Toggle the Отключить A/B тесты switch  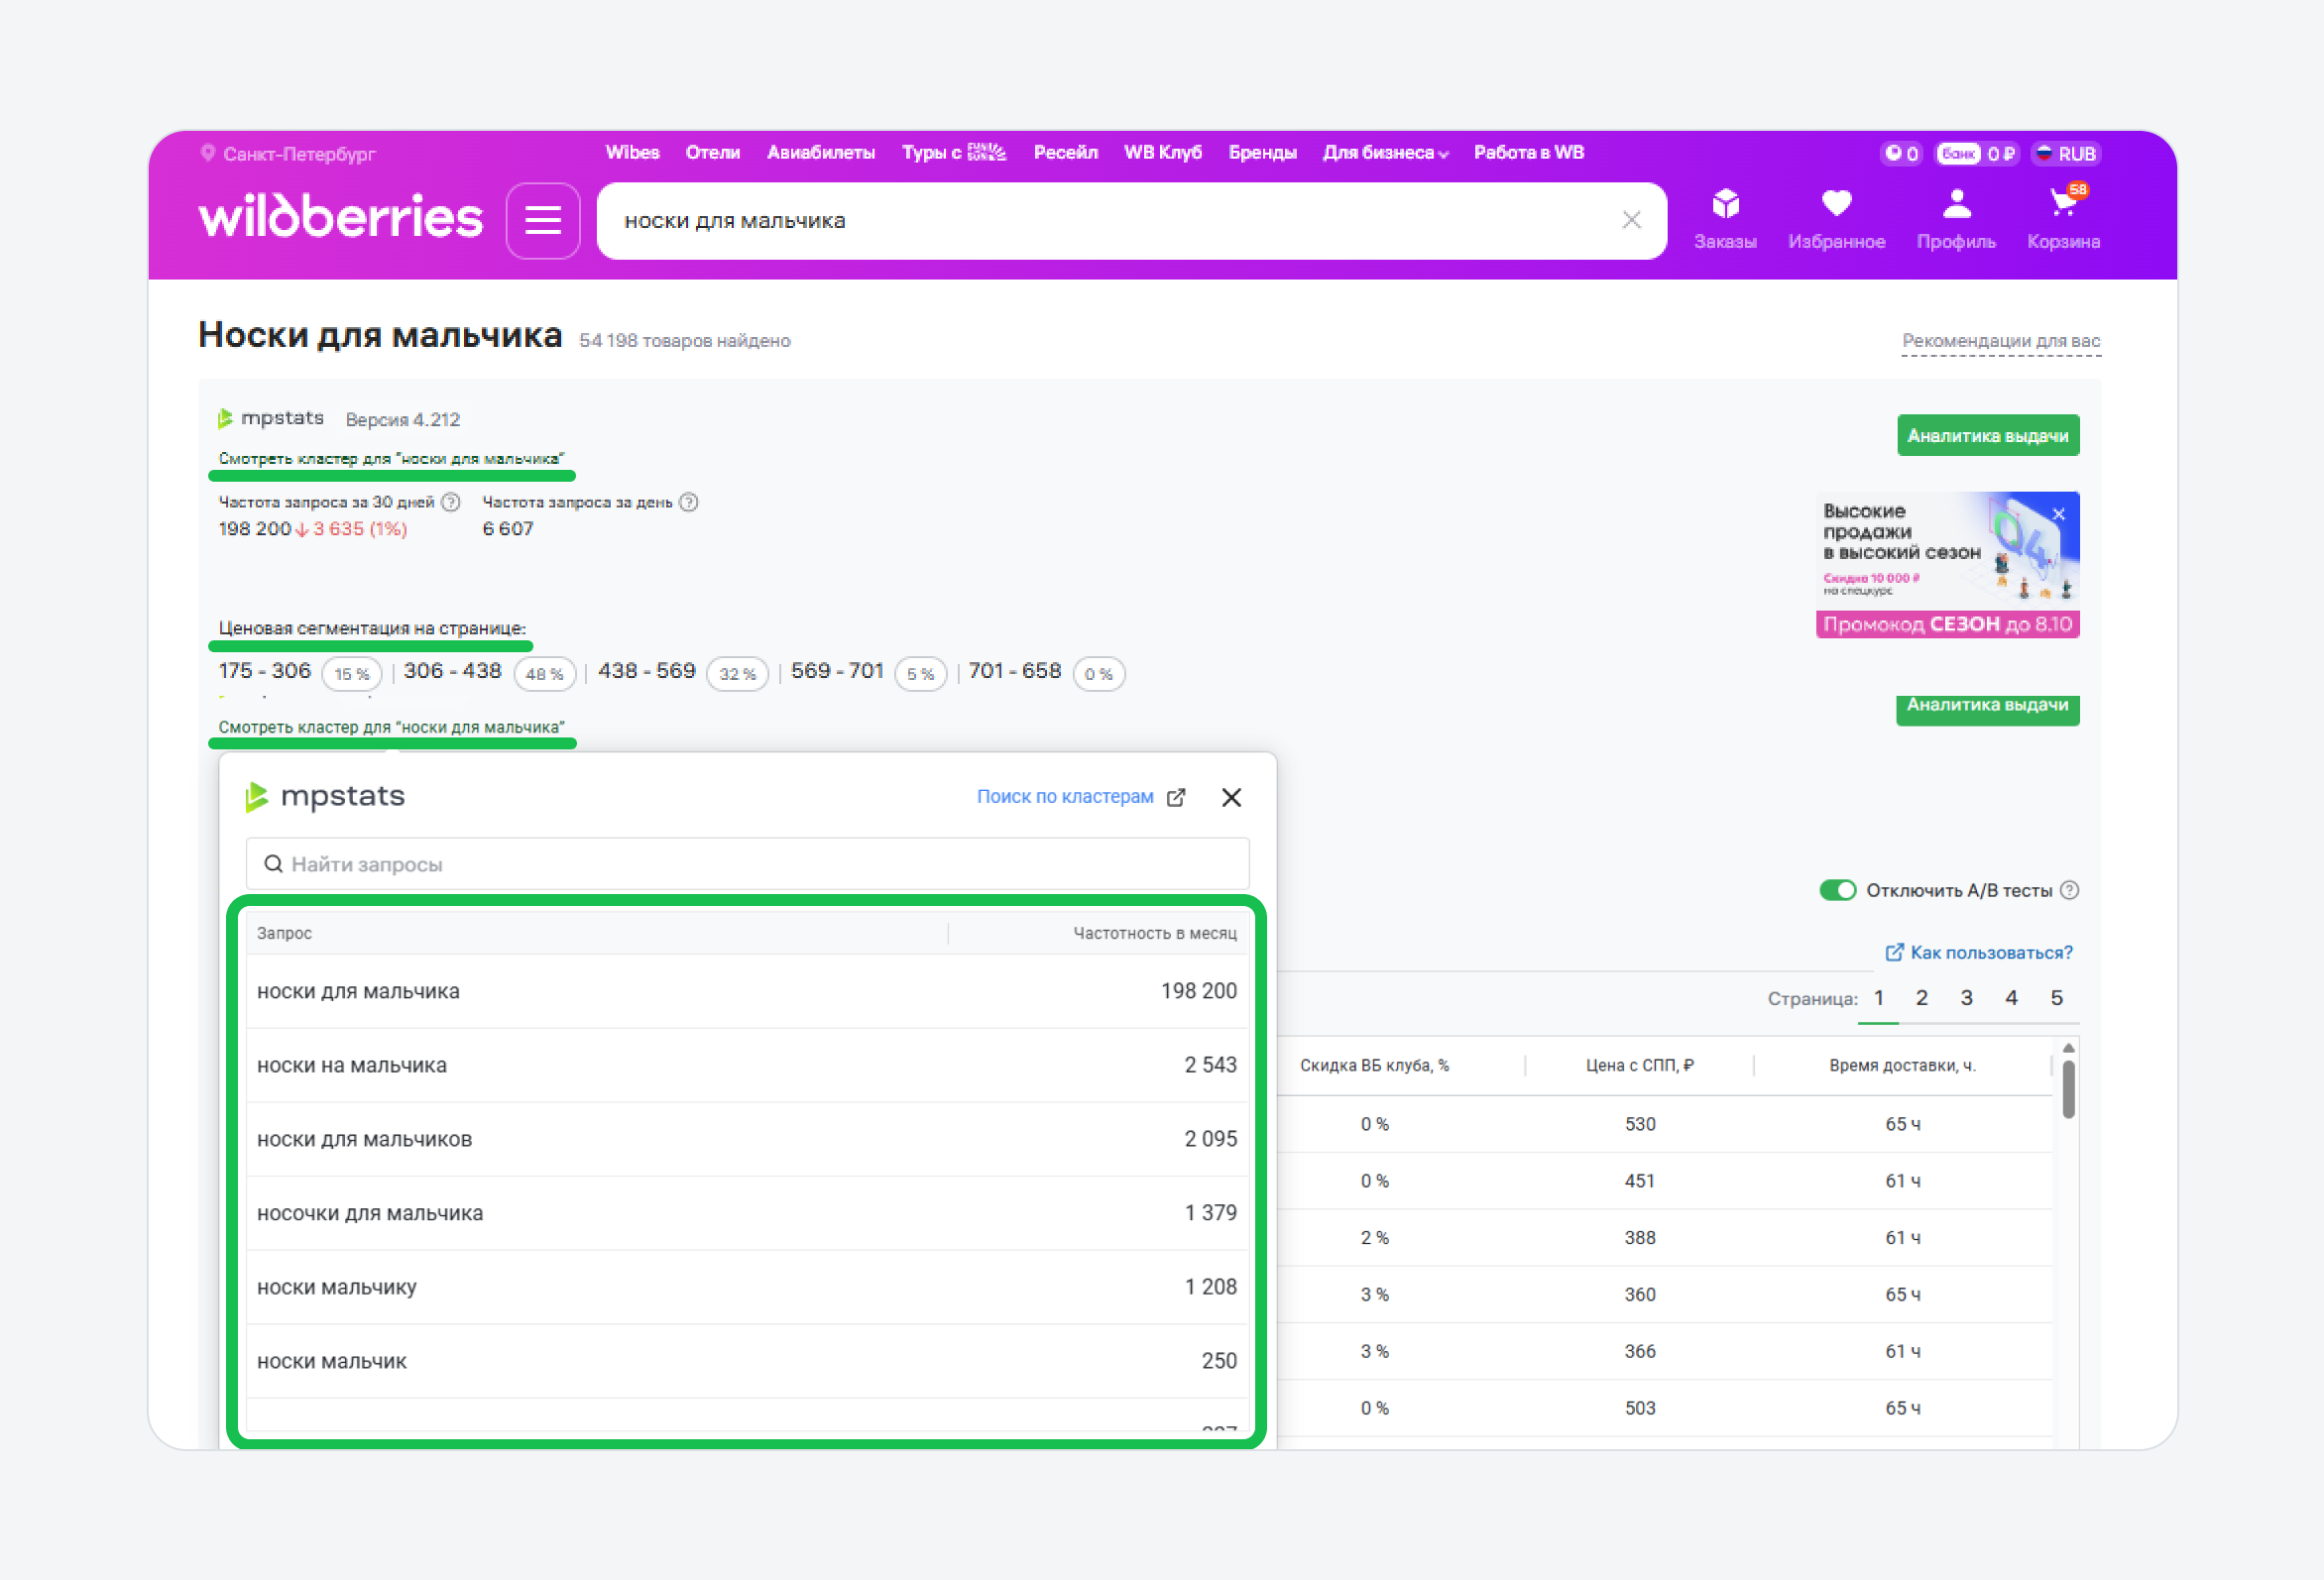(1837, 890)
